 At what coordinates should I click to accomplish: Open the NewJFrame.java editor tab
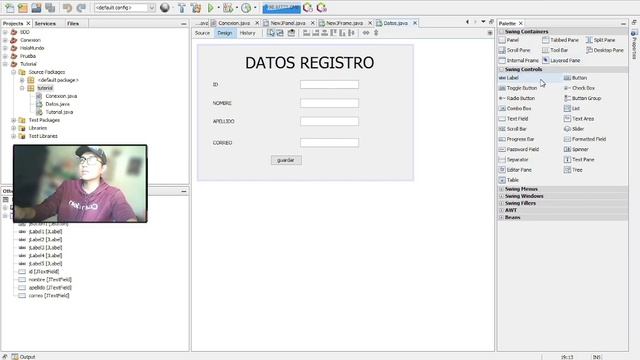pyautogui.click(x=344, y=23)
